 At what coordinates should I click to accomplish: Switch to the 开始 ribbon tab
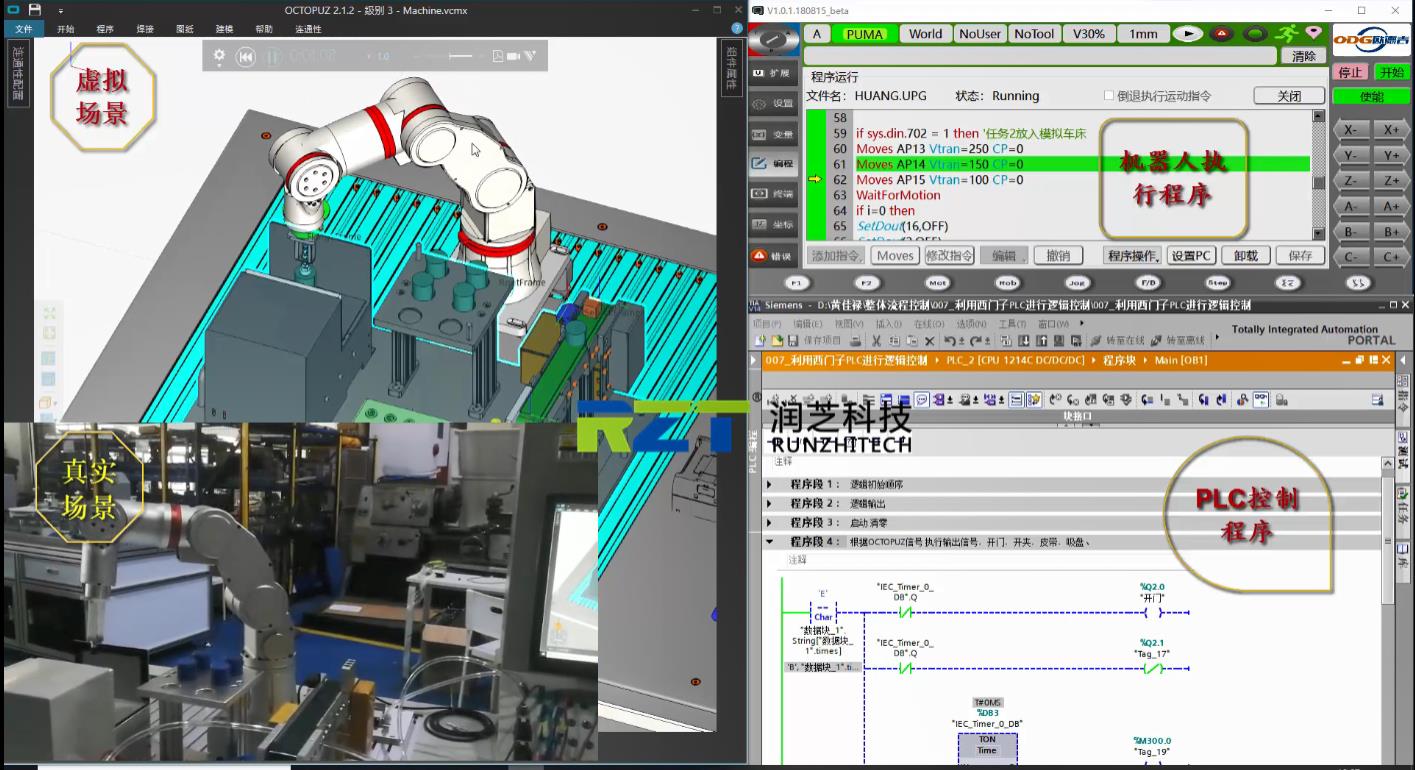65,29
